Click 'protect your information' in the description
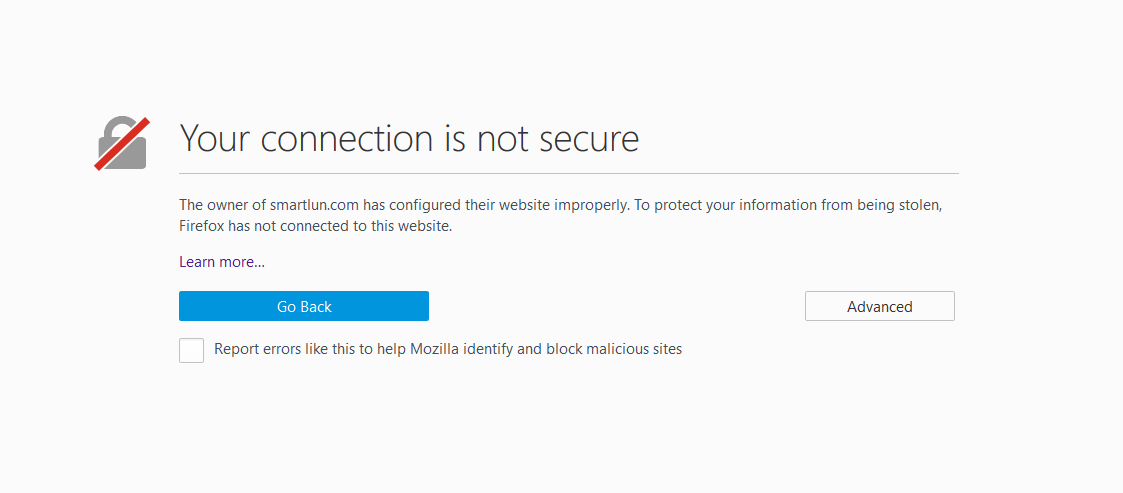The height and width of the screenshot is (493, 1123). click(x=724, y=205)
